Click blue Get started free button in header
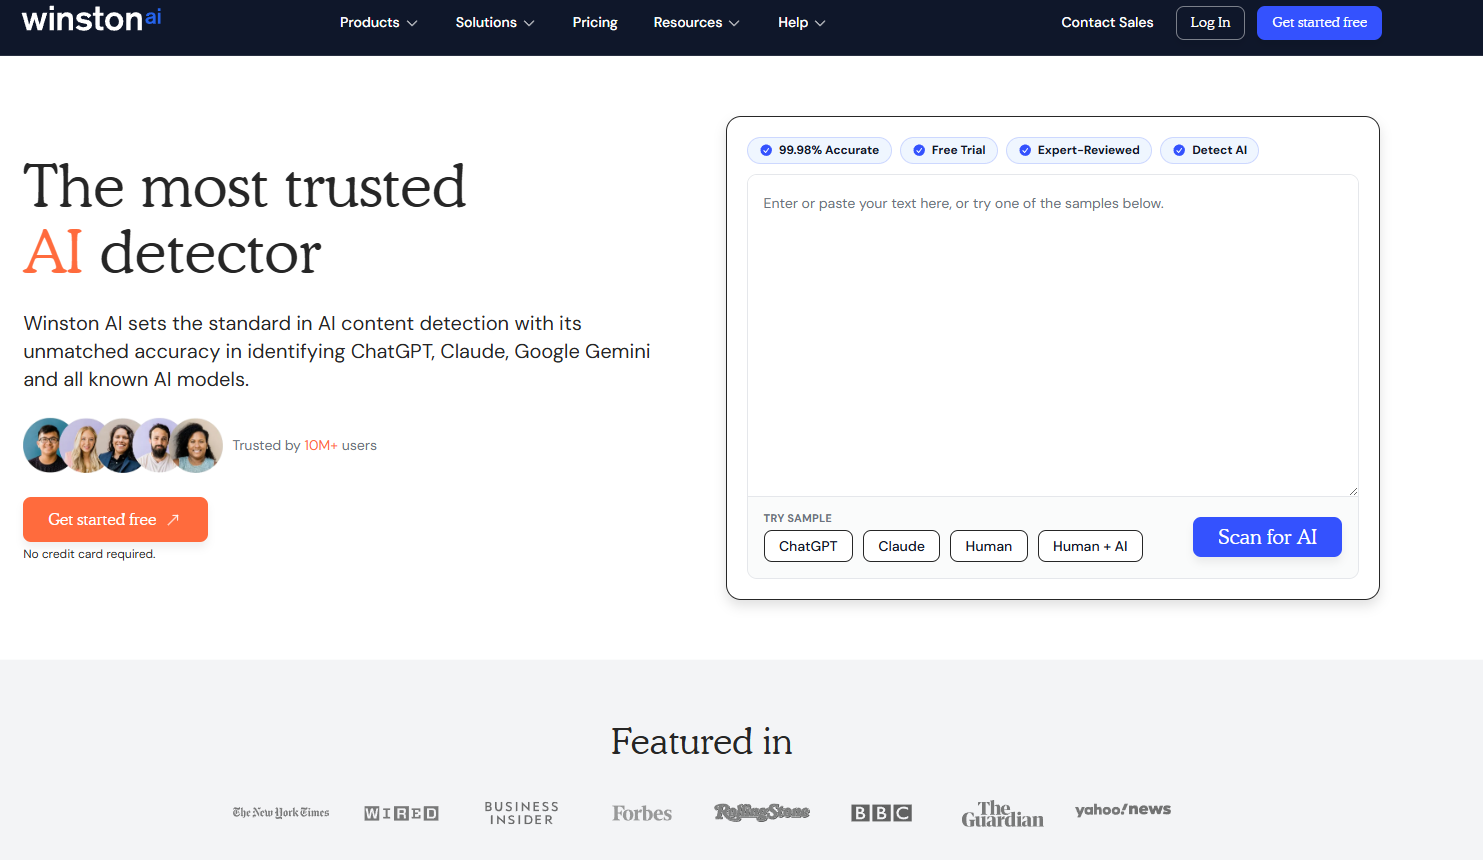 1319,23
